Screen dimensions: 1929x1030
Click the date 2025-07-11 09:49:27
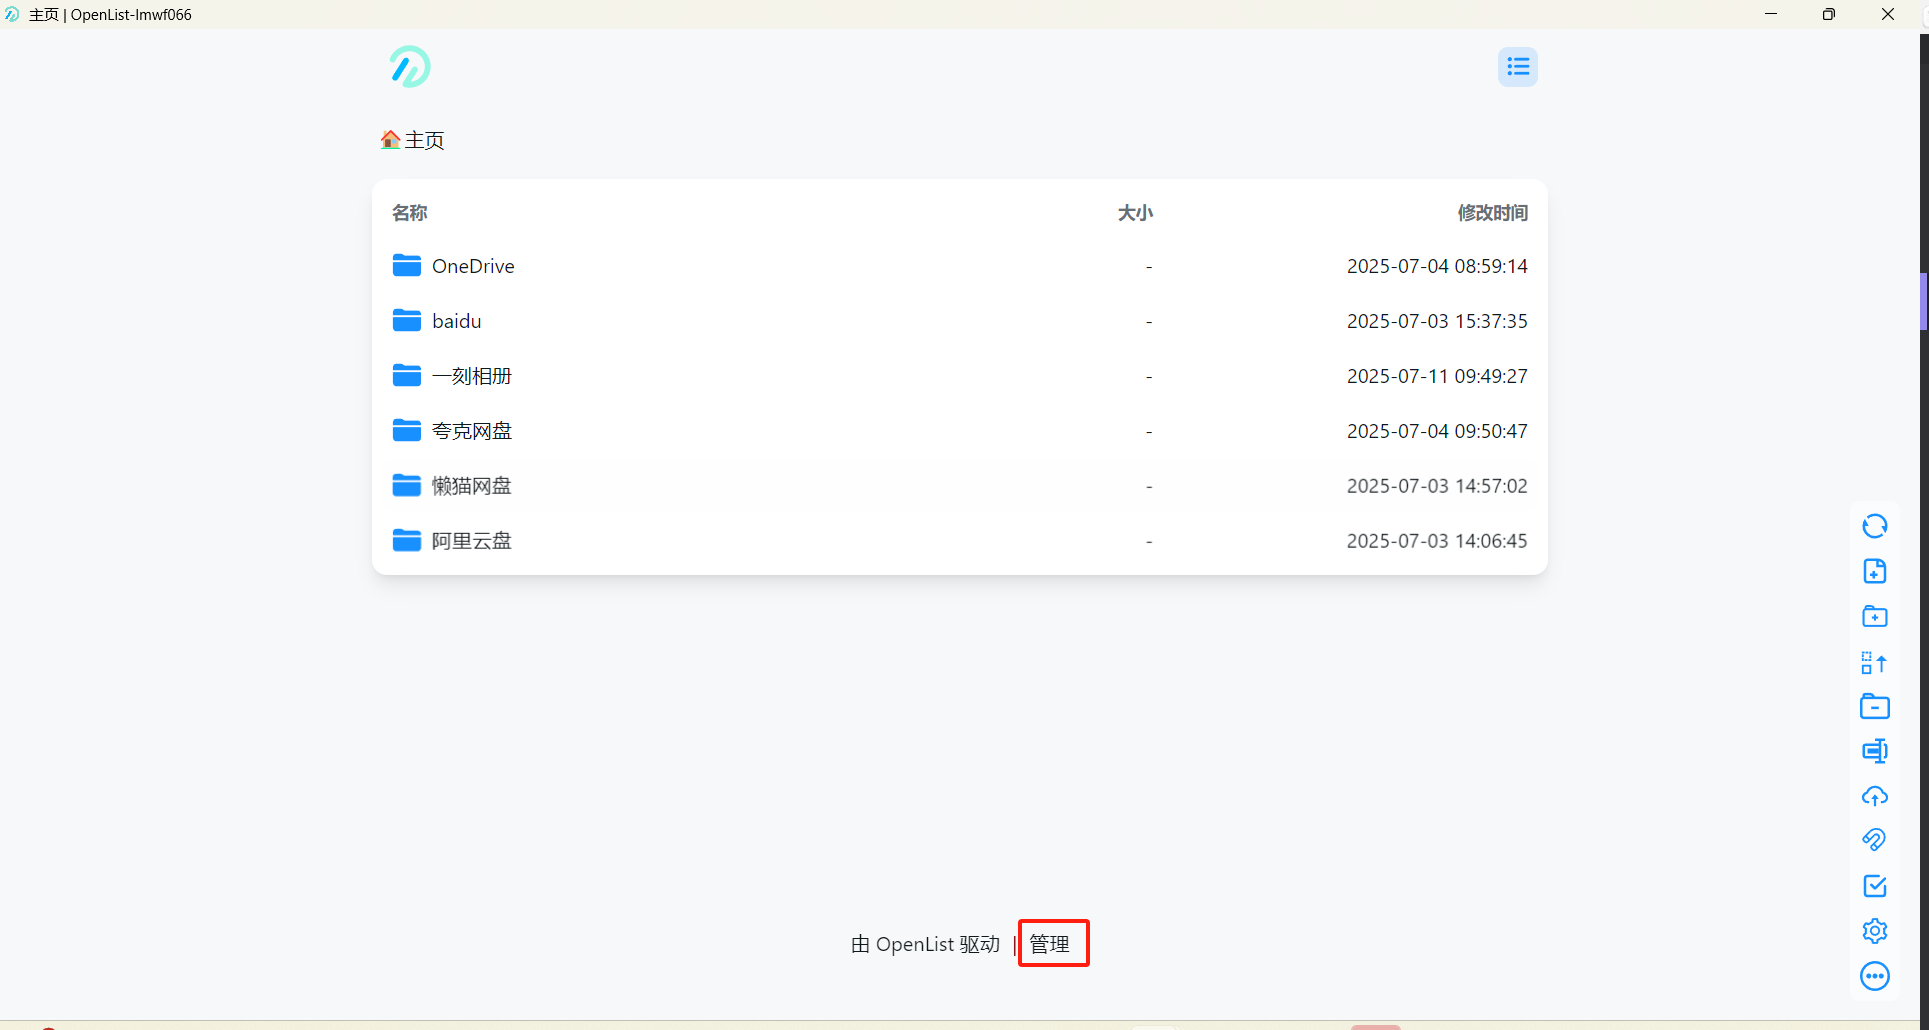[x=1437, y=376]
